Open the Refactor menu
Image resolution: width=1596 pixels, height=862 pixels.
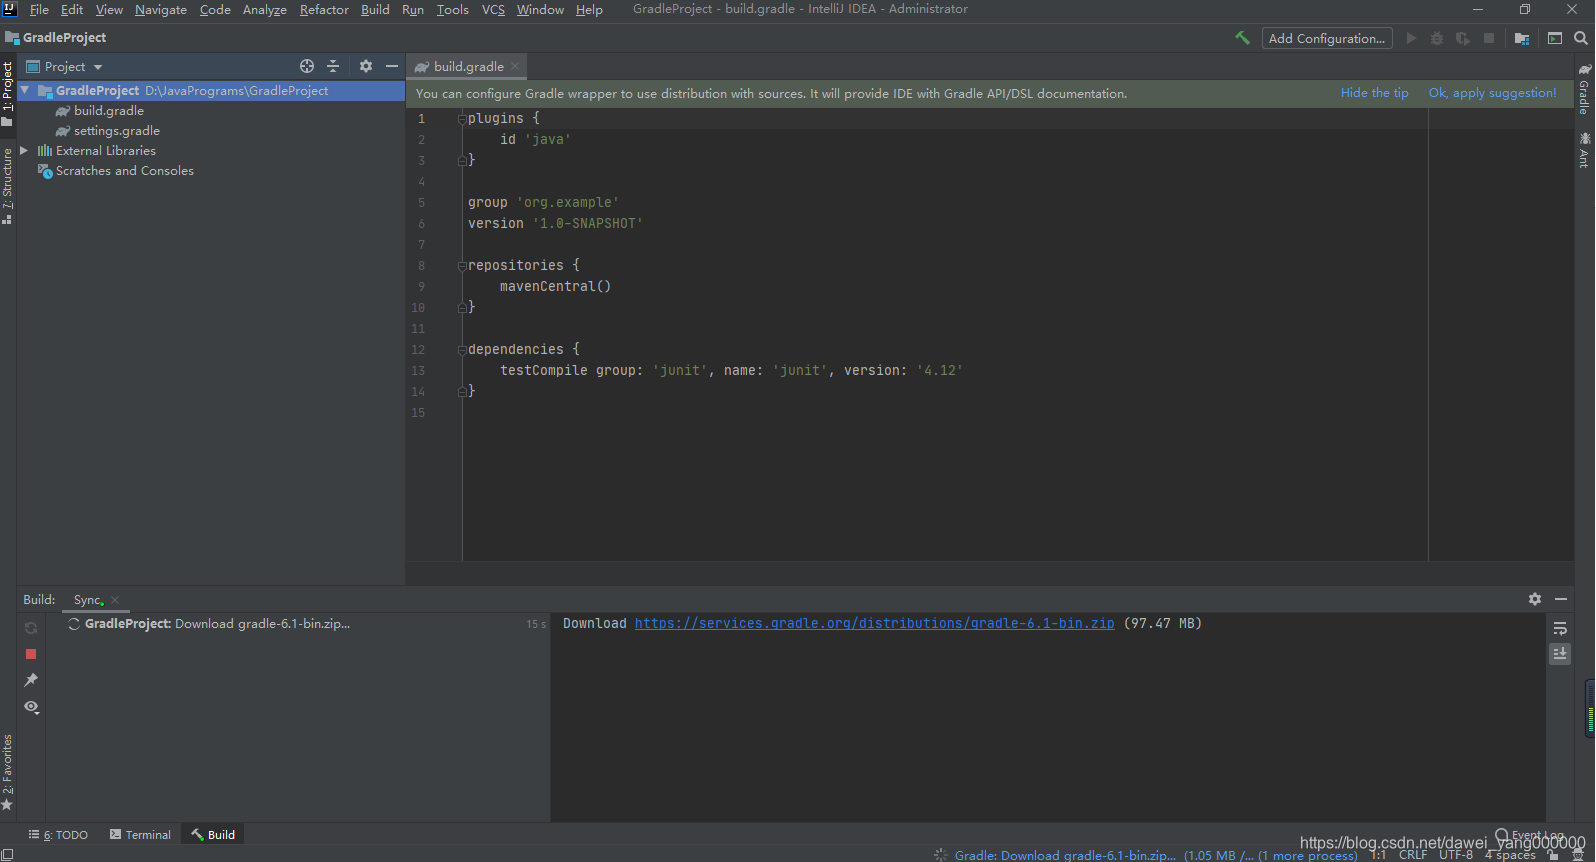(324, 9)
